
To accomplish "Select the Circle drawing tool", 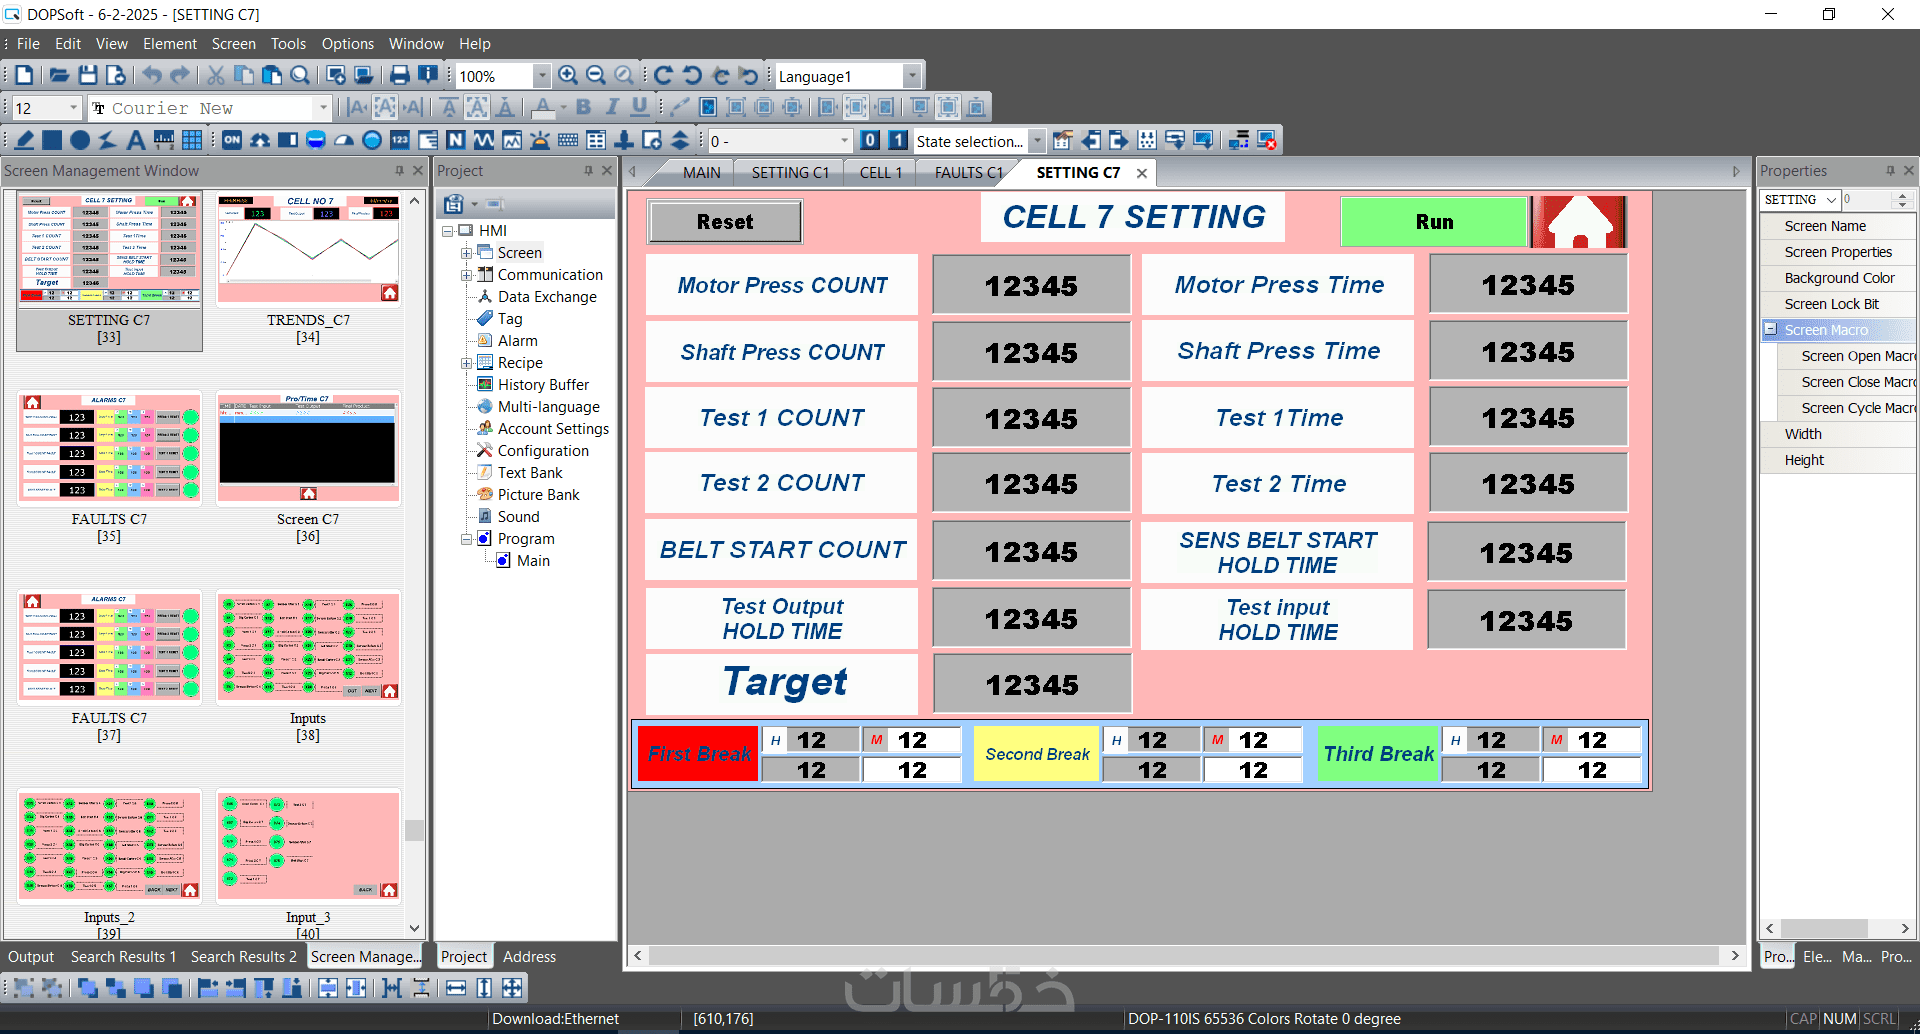I will (80, 140).
